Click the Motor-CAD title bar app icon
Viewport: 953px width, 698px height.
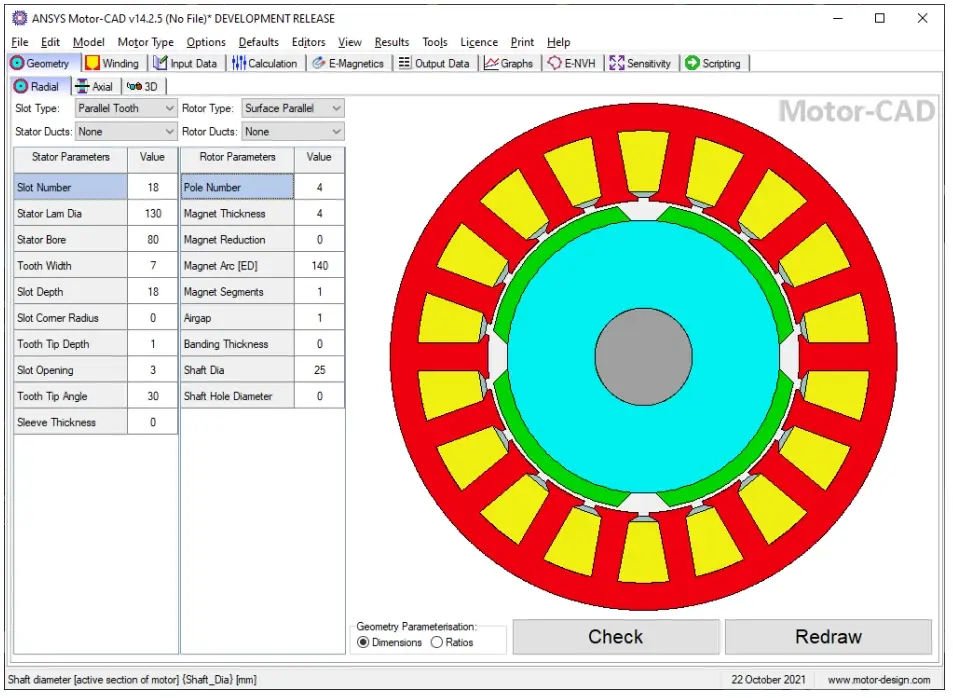click(x=19, y=18)
